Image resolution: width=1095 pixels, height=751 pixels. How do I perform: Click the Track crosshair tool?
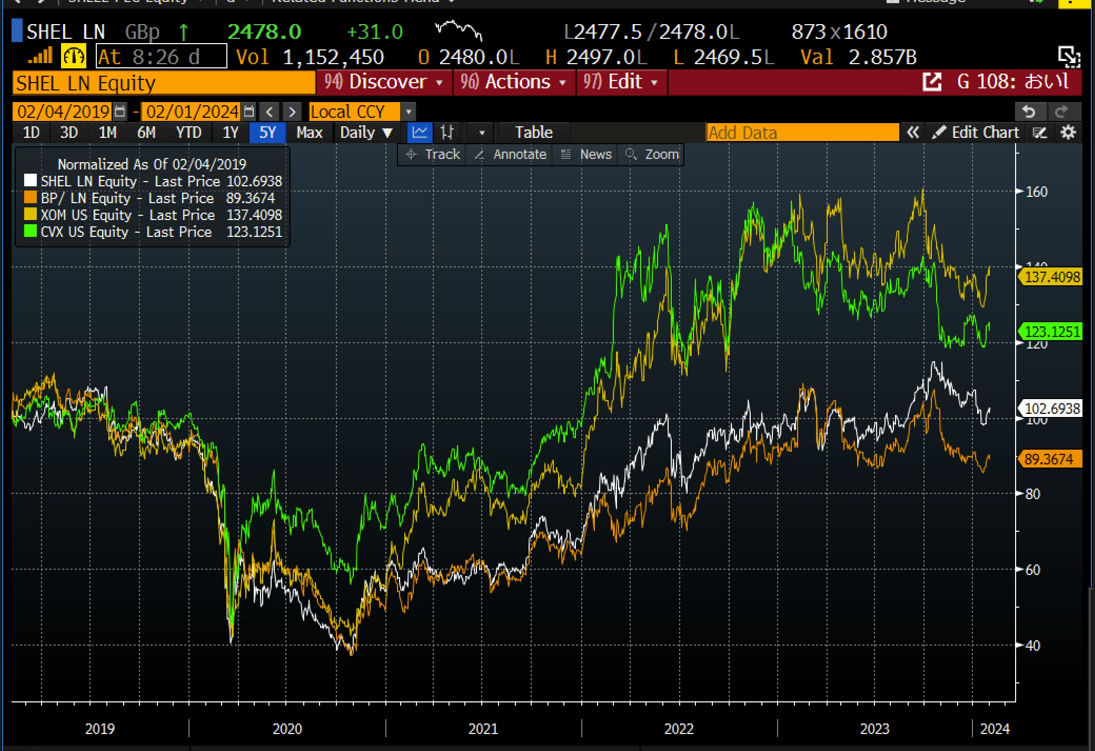click(x=433, y=154)
